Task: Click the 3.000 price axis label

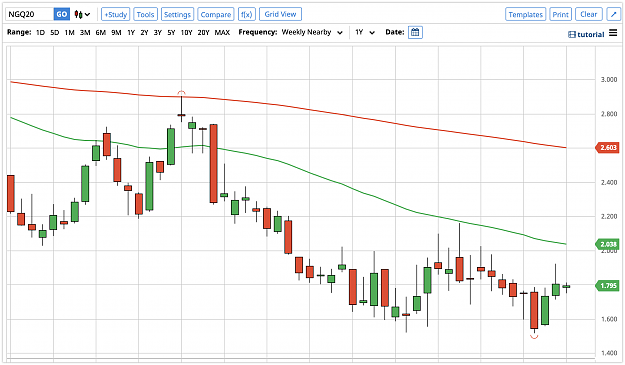Action: [x=609, y=80]
